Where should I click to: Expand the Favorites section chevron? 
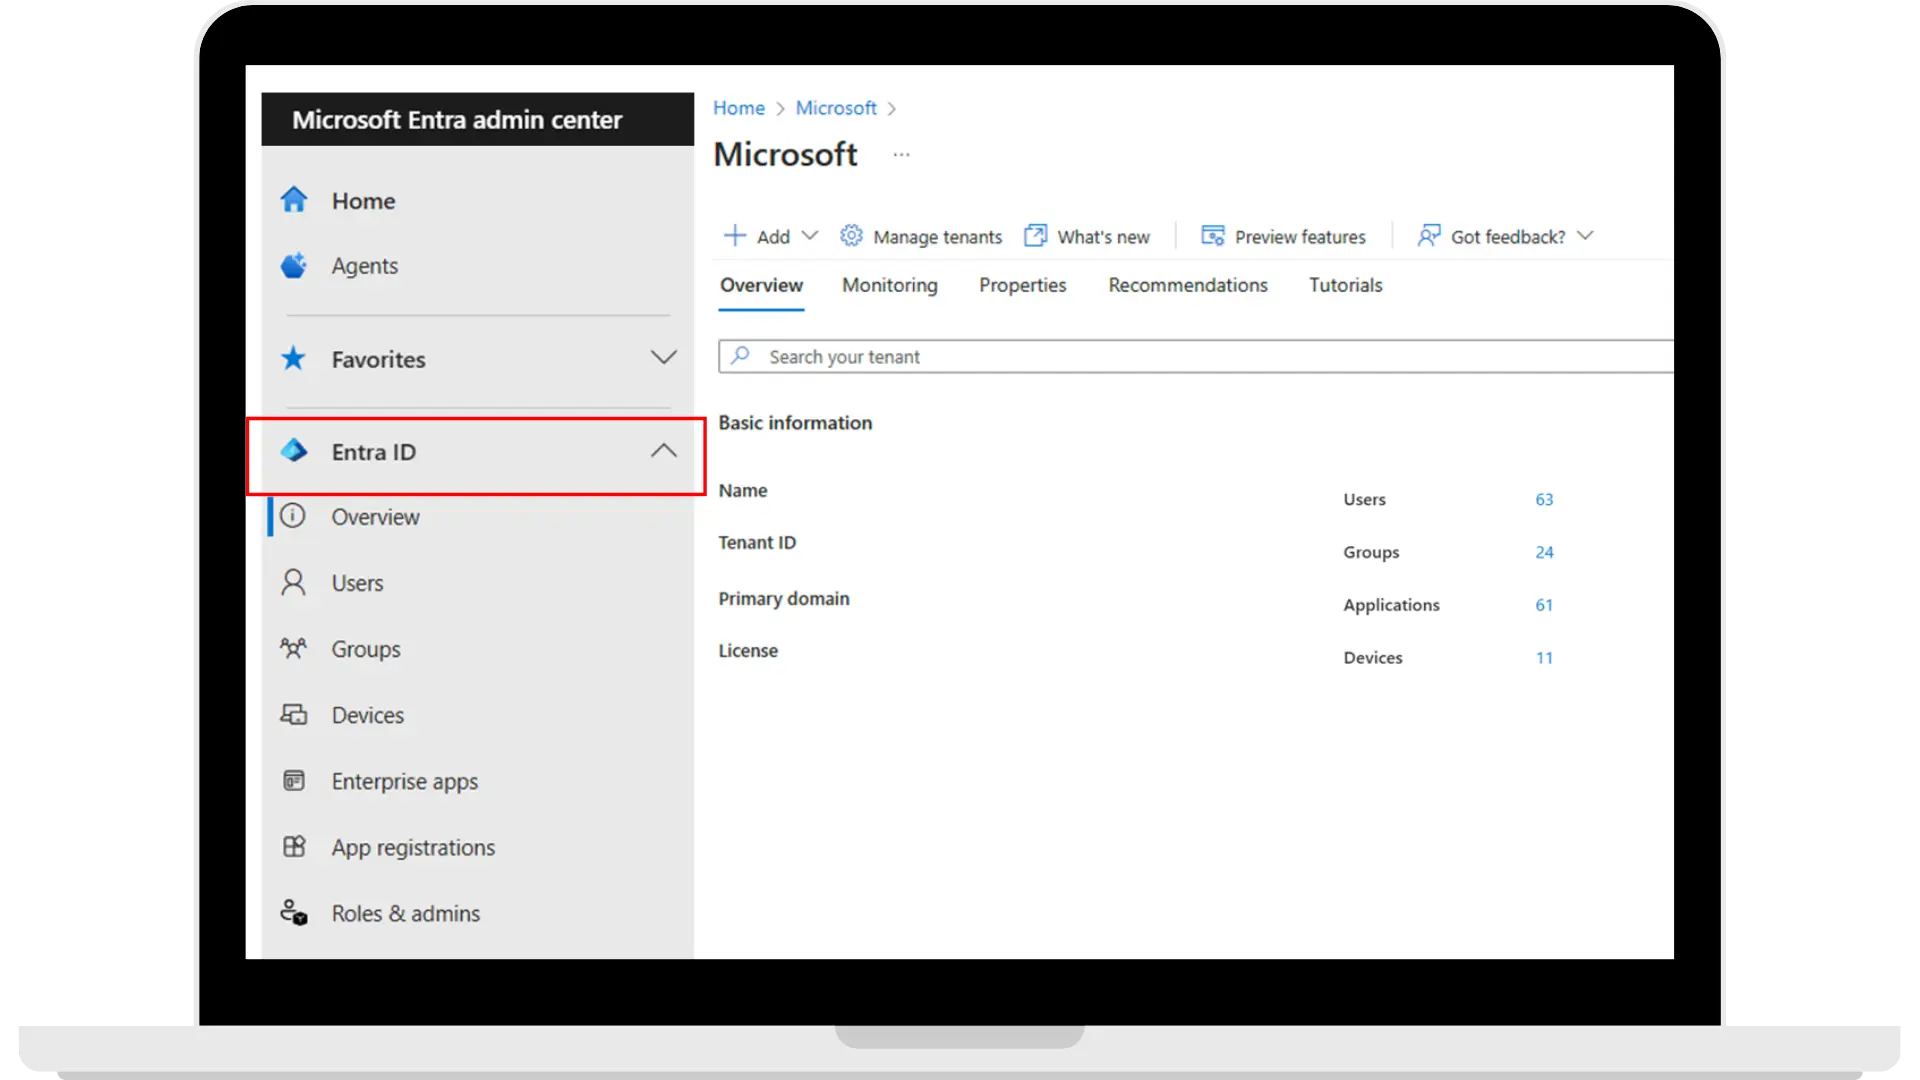[x=664, y=358]
